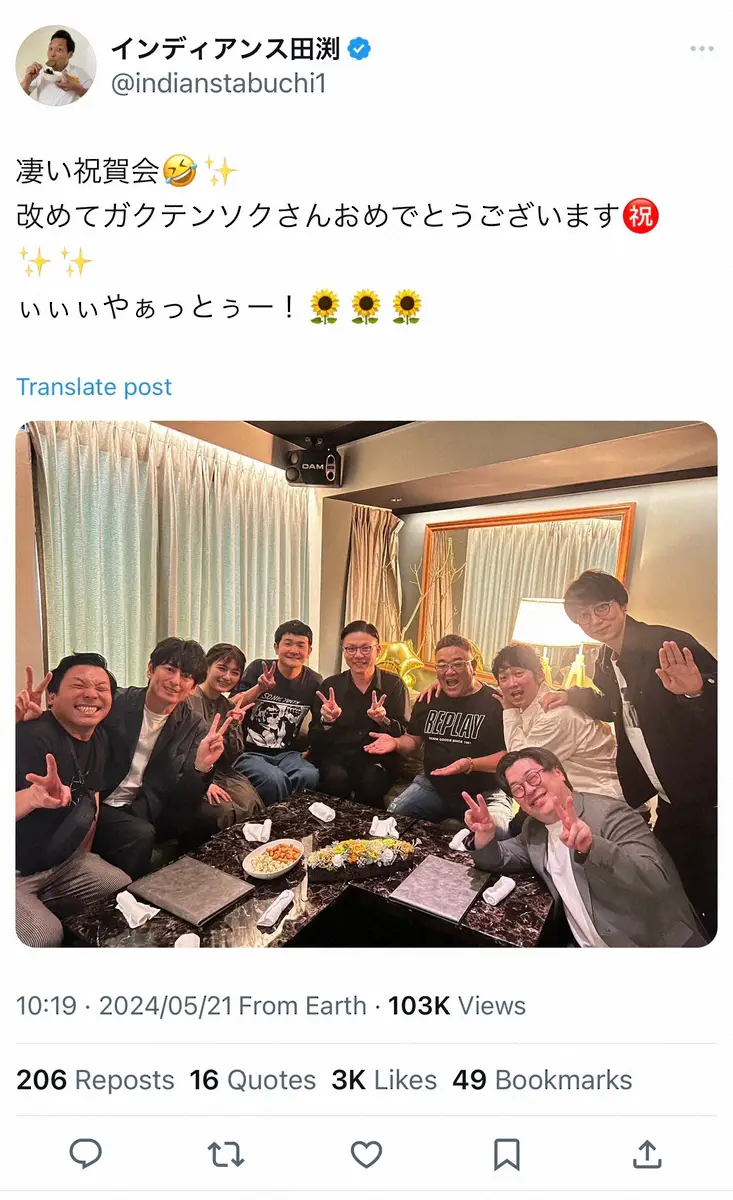Image resolution: width=733 pixels, height=1200 pixels.
Task: Open the インディアンス田渕 display name
Action: click(225, 48)
